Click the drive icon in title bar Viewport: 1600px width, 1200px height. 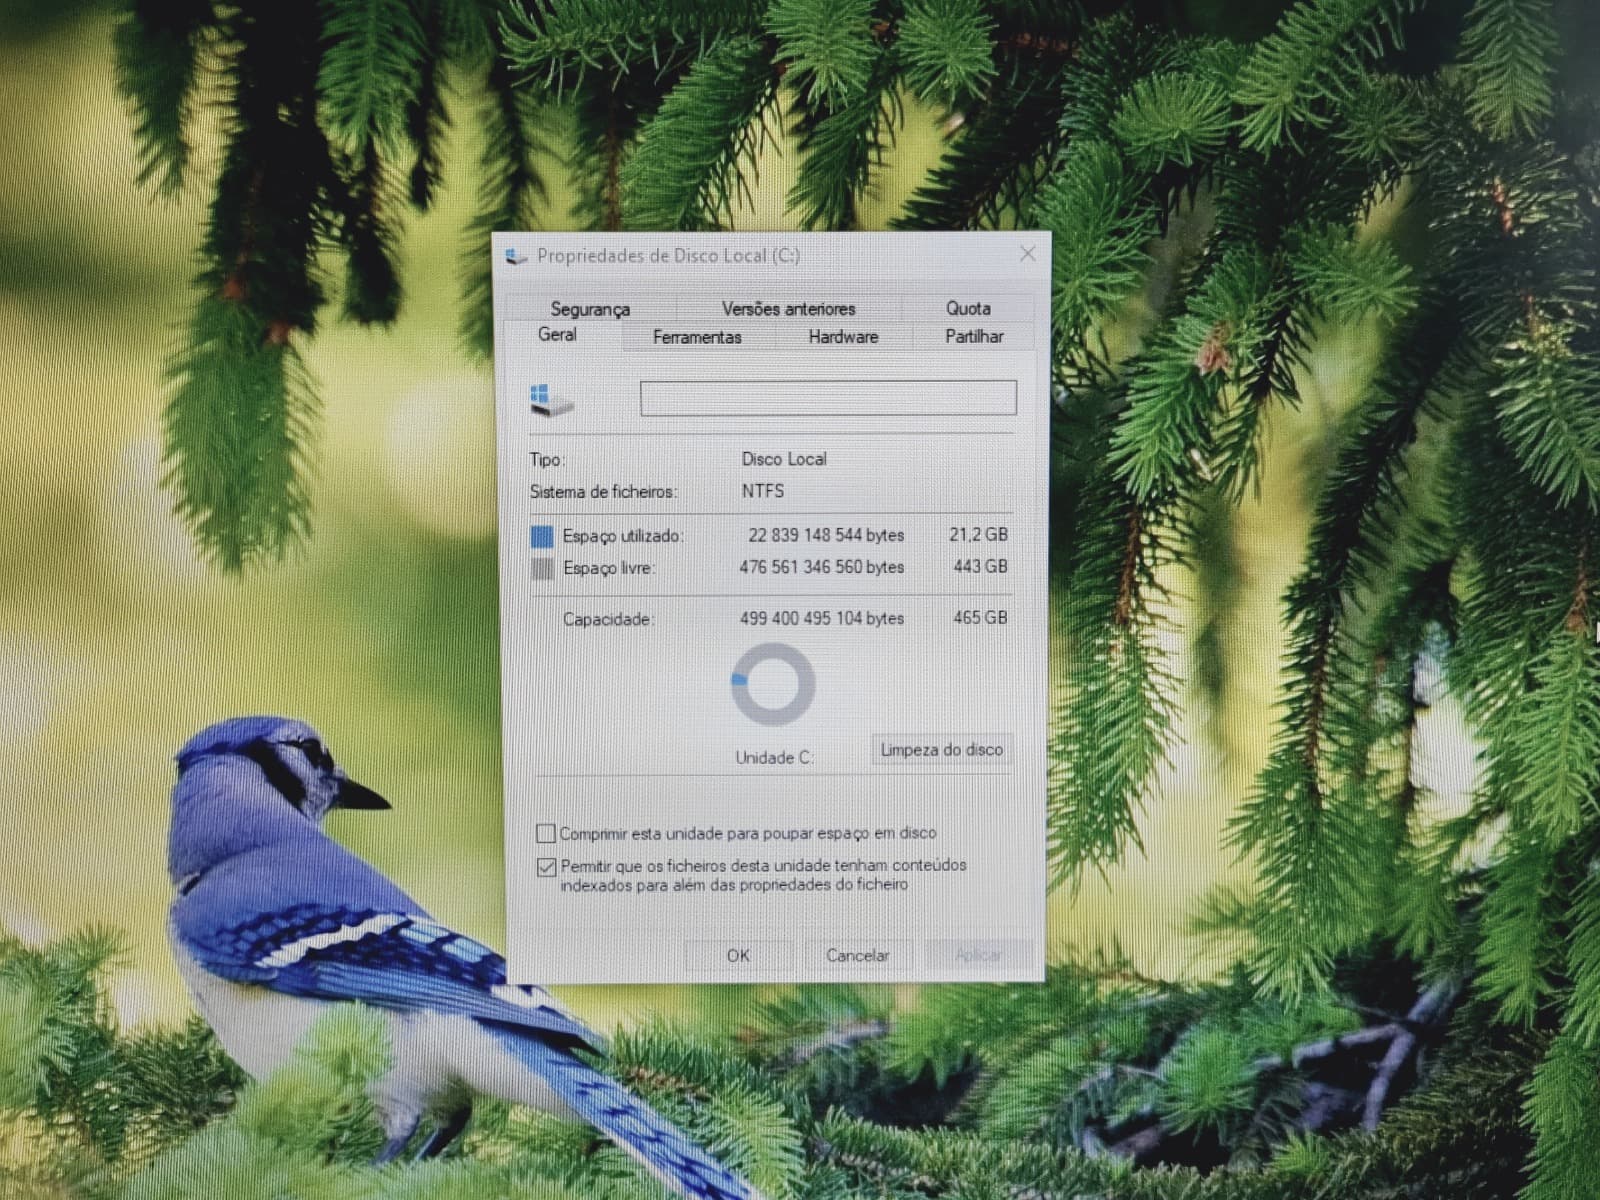click(516, 256)
